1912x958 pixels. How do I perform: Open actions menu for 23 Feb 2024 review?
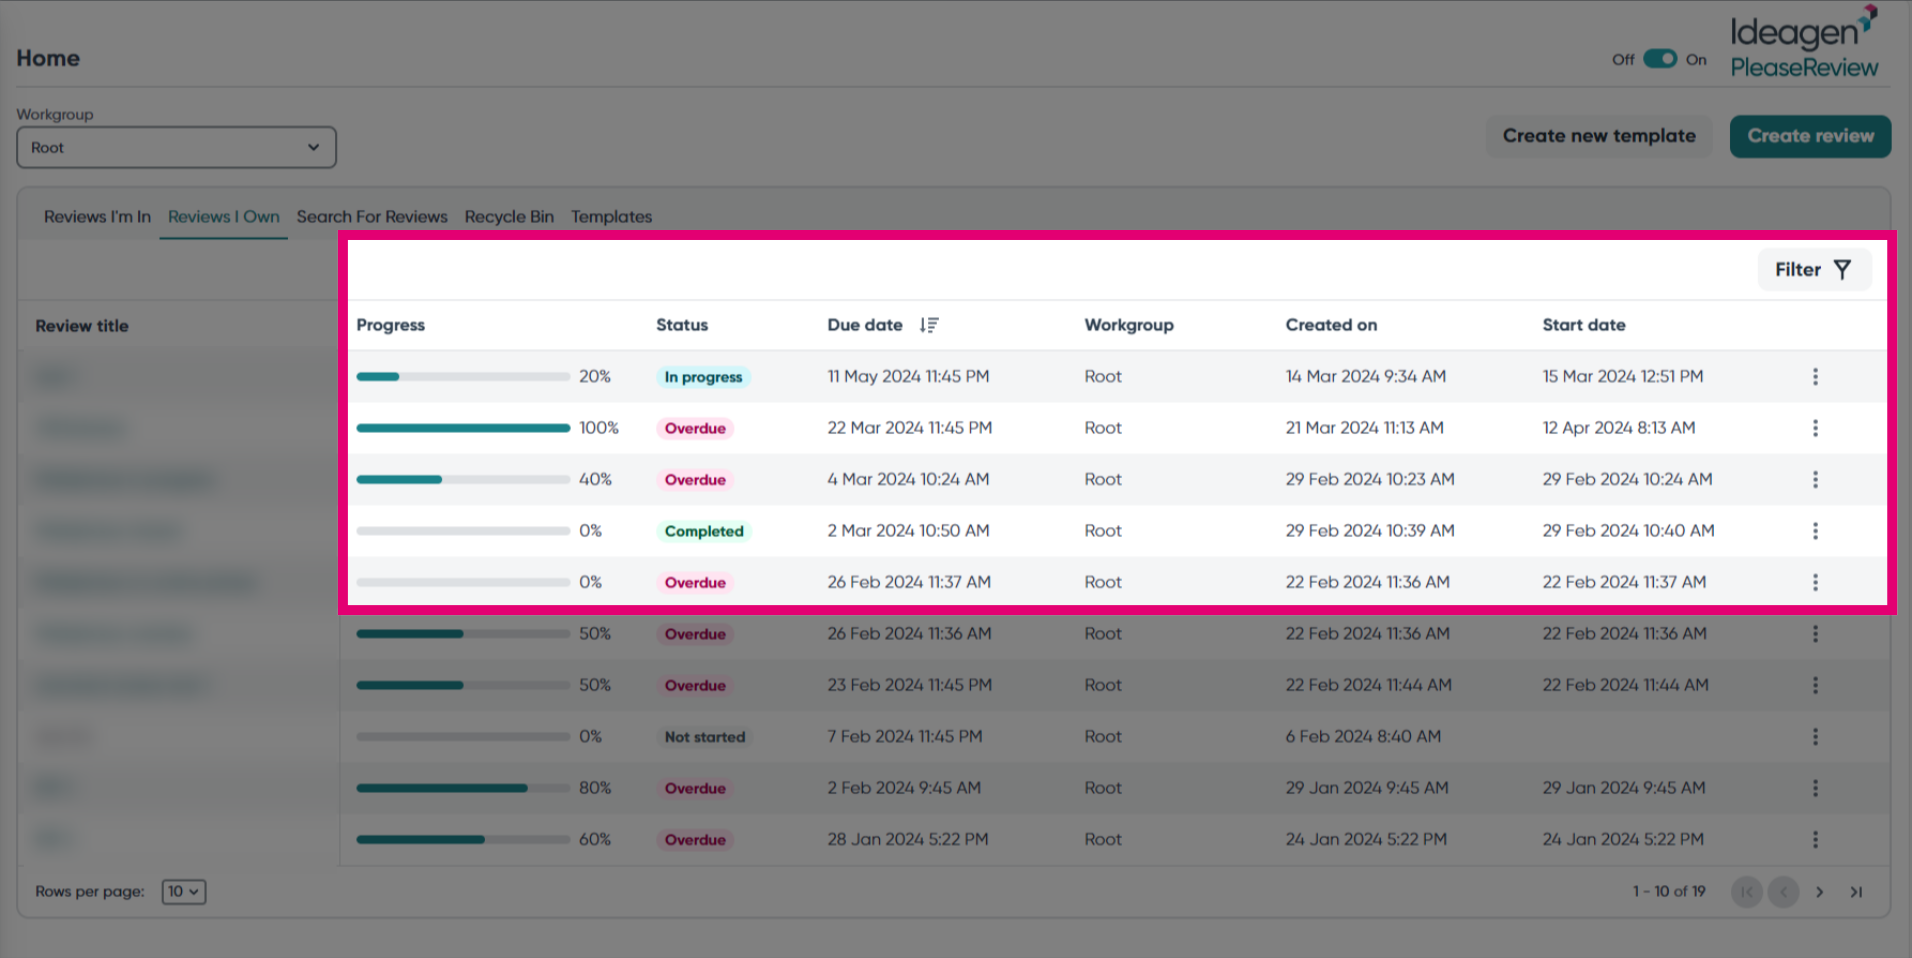coord(1815,685)
